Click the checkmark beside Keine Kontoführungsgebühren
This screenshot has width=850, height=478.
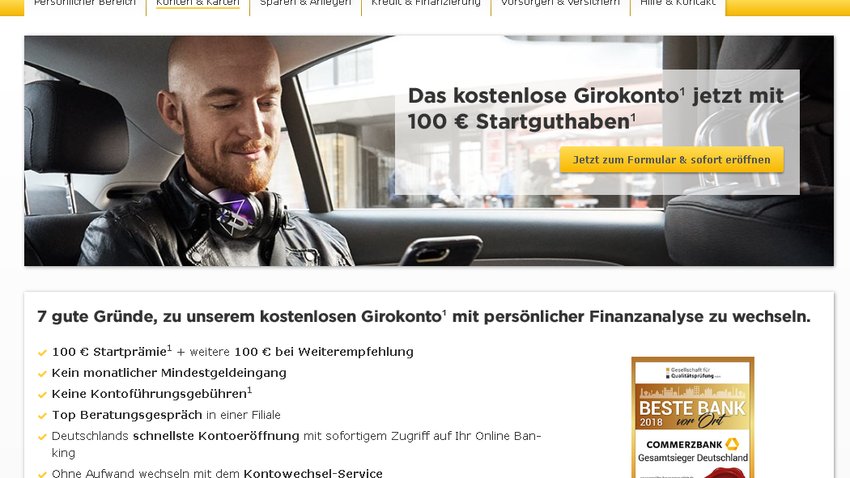42,395
